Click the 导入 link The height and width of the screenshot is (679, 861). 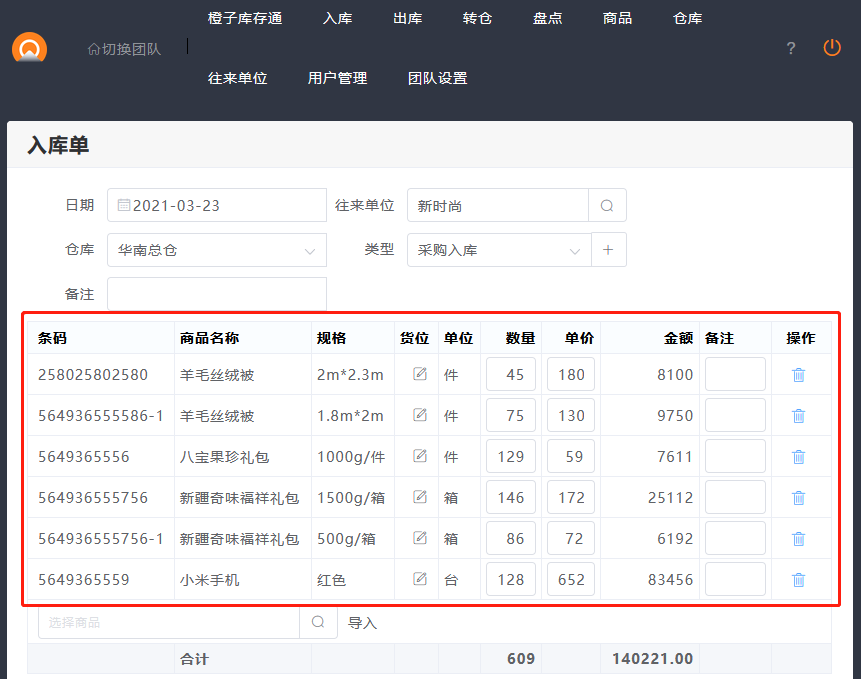coord(362,623)
